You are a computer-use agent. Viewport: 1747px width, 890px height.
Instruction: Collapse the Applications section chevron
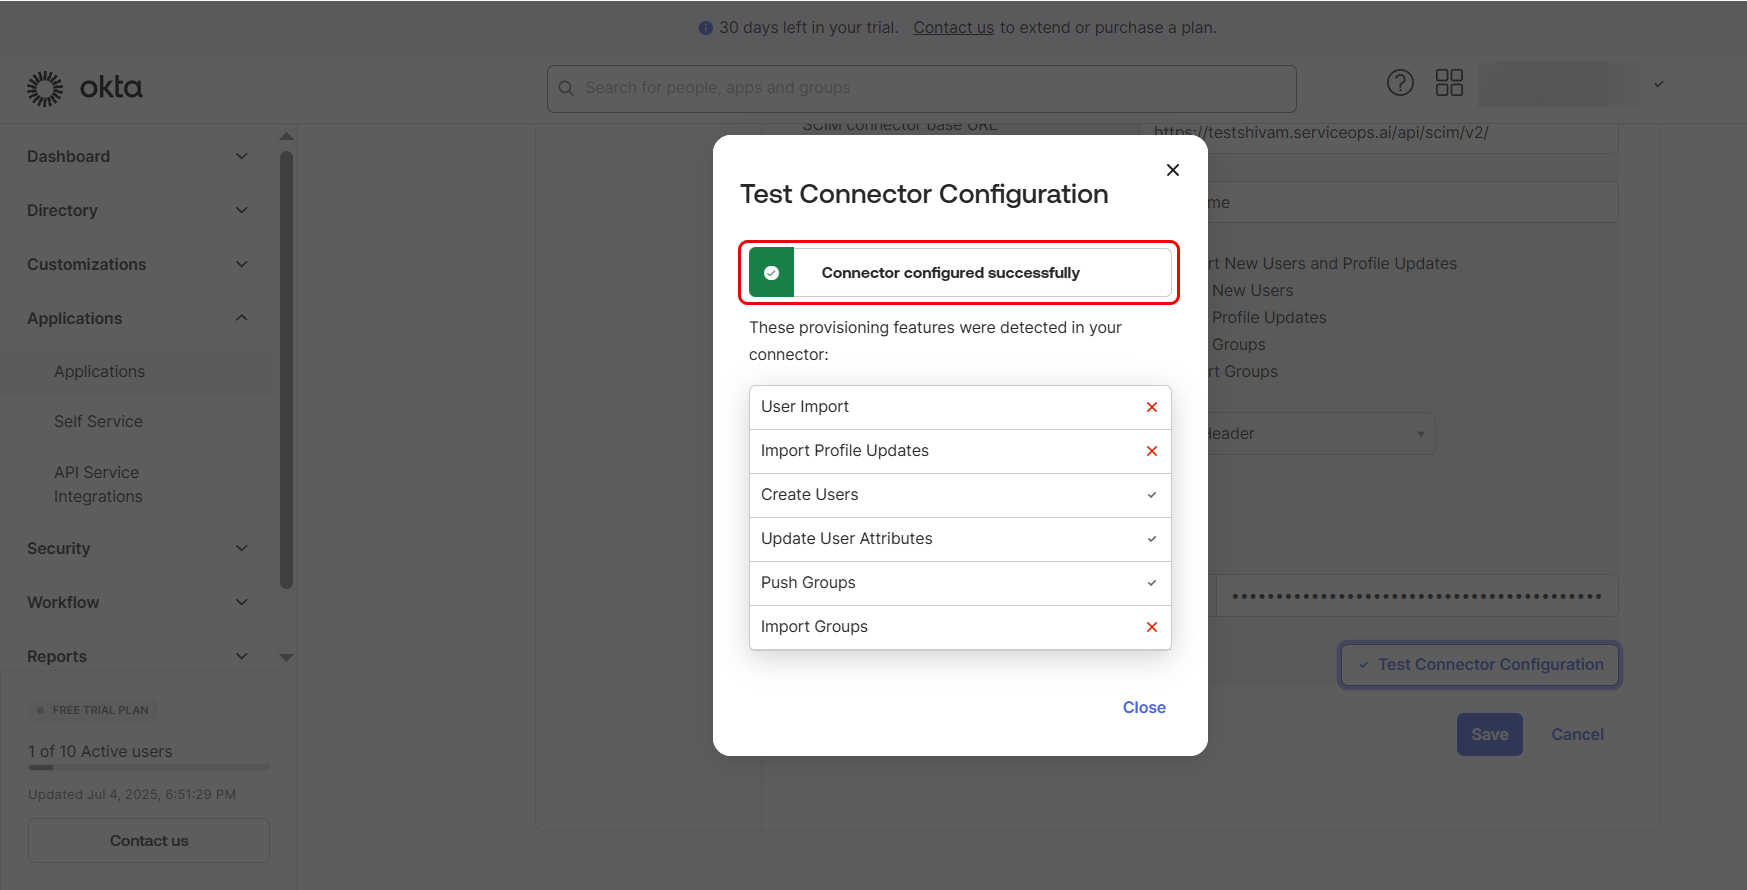241,318
